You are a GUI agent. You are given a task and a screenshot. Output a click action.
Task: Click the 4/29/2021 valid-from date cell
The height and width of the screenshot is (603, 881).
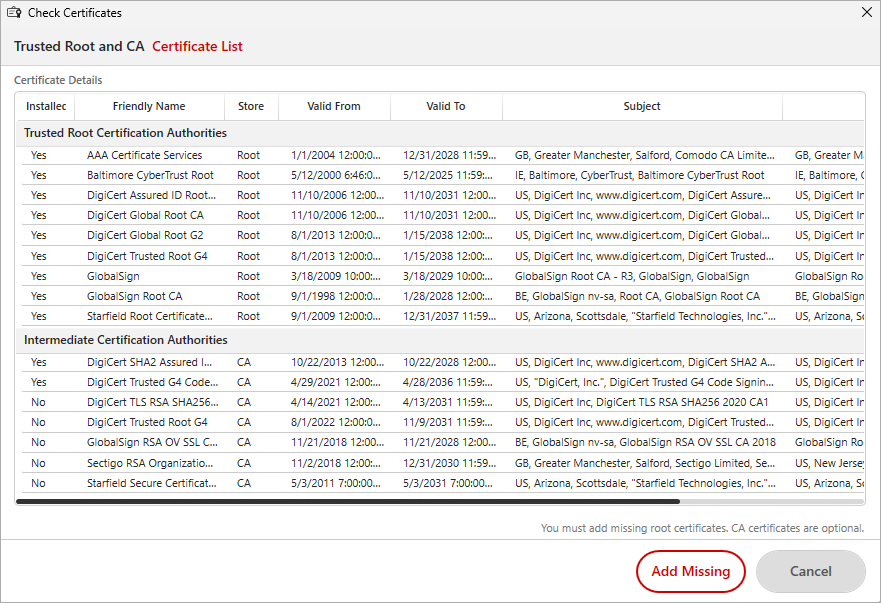coord(335,382)
